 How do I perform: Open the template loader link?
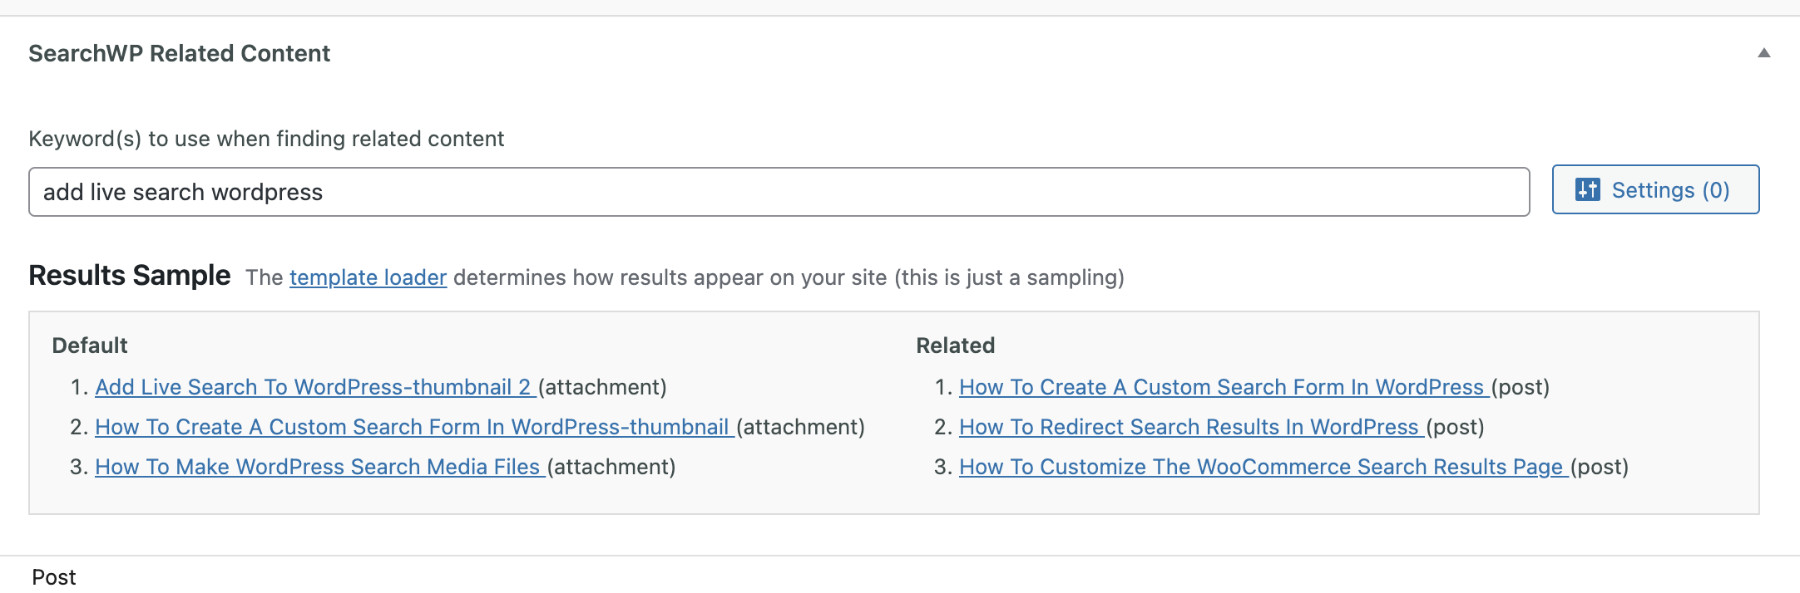368,278
